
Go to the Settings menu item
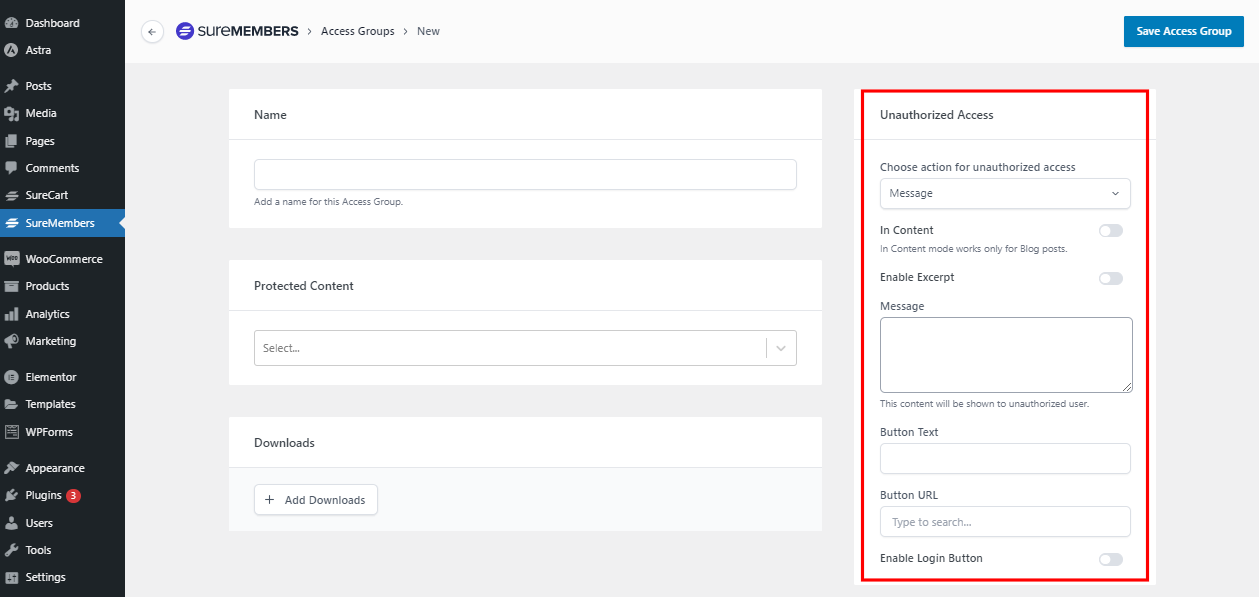tap(45, 577)
